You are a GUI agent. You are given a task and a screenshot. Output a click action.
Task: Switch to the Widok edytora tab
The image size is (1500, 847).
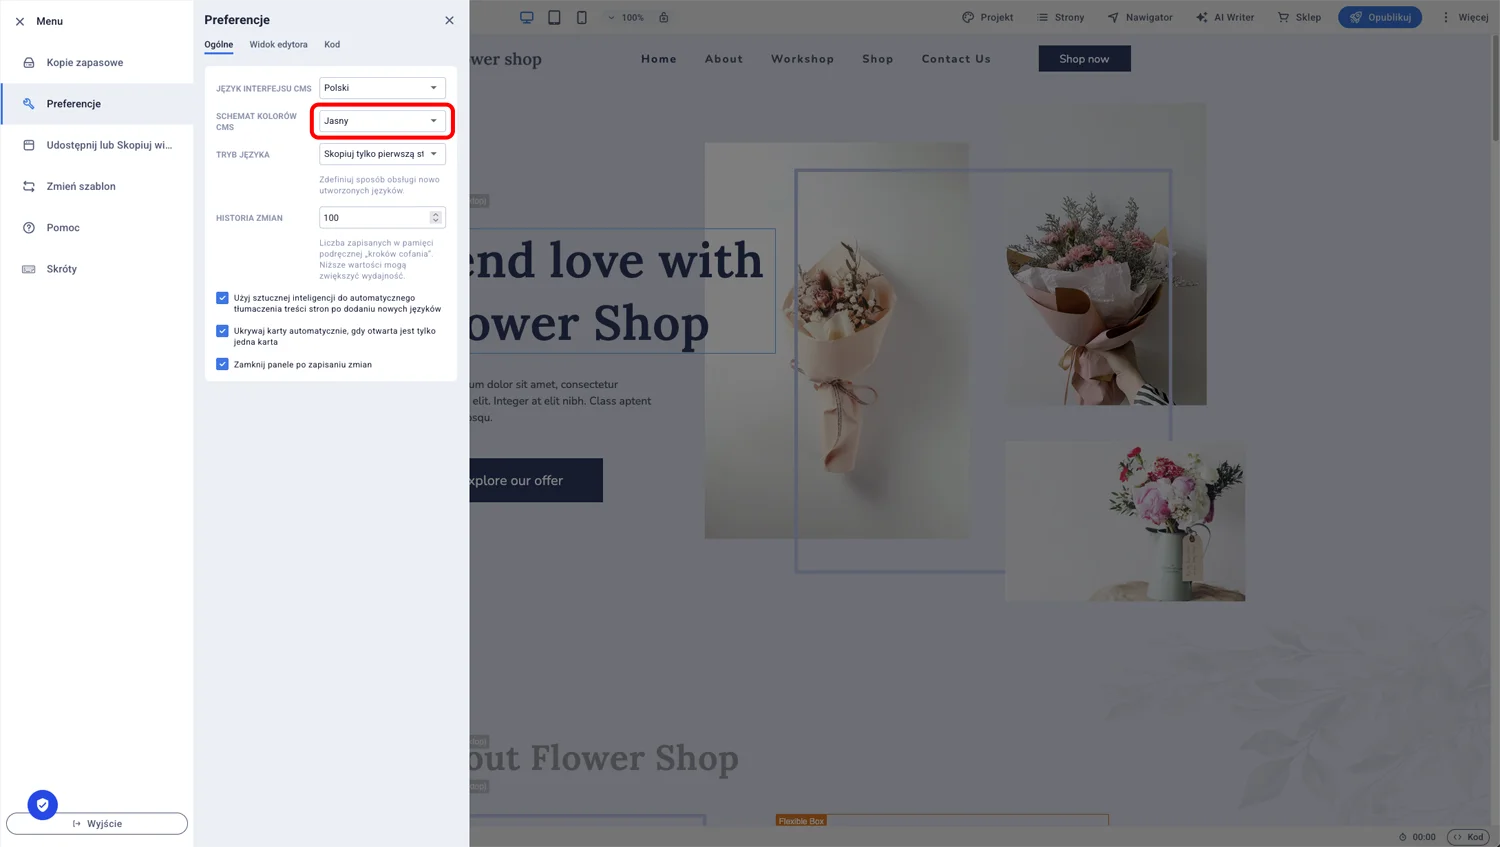click(x=278, y=44)
